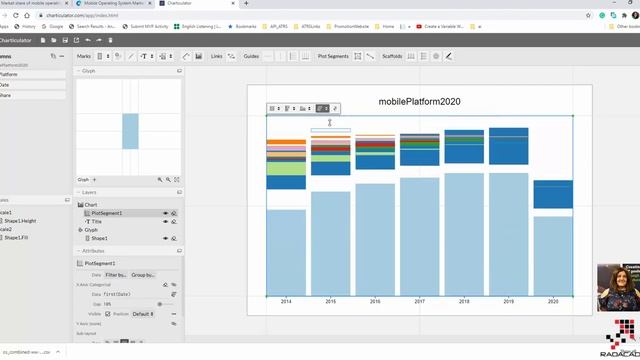Bookmark this page with the star icon
640x360 pixels.
[x=588, y=16]
